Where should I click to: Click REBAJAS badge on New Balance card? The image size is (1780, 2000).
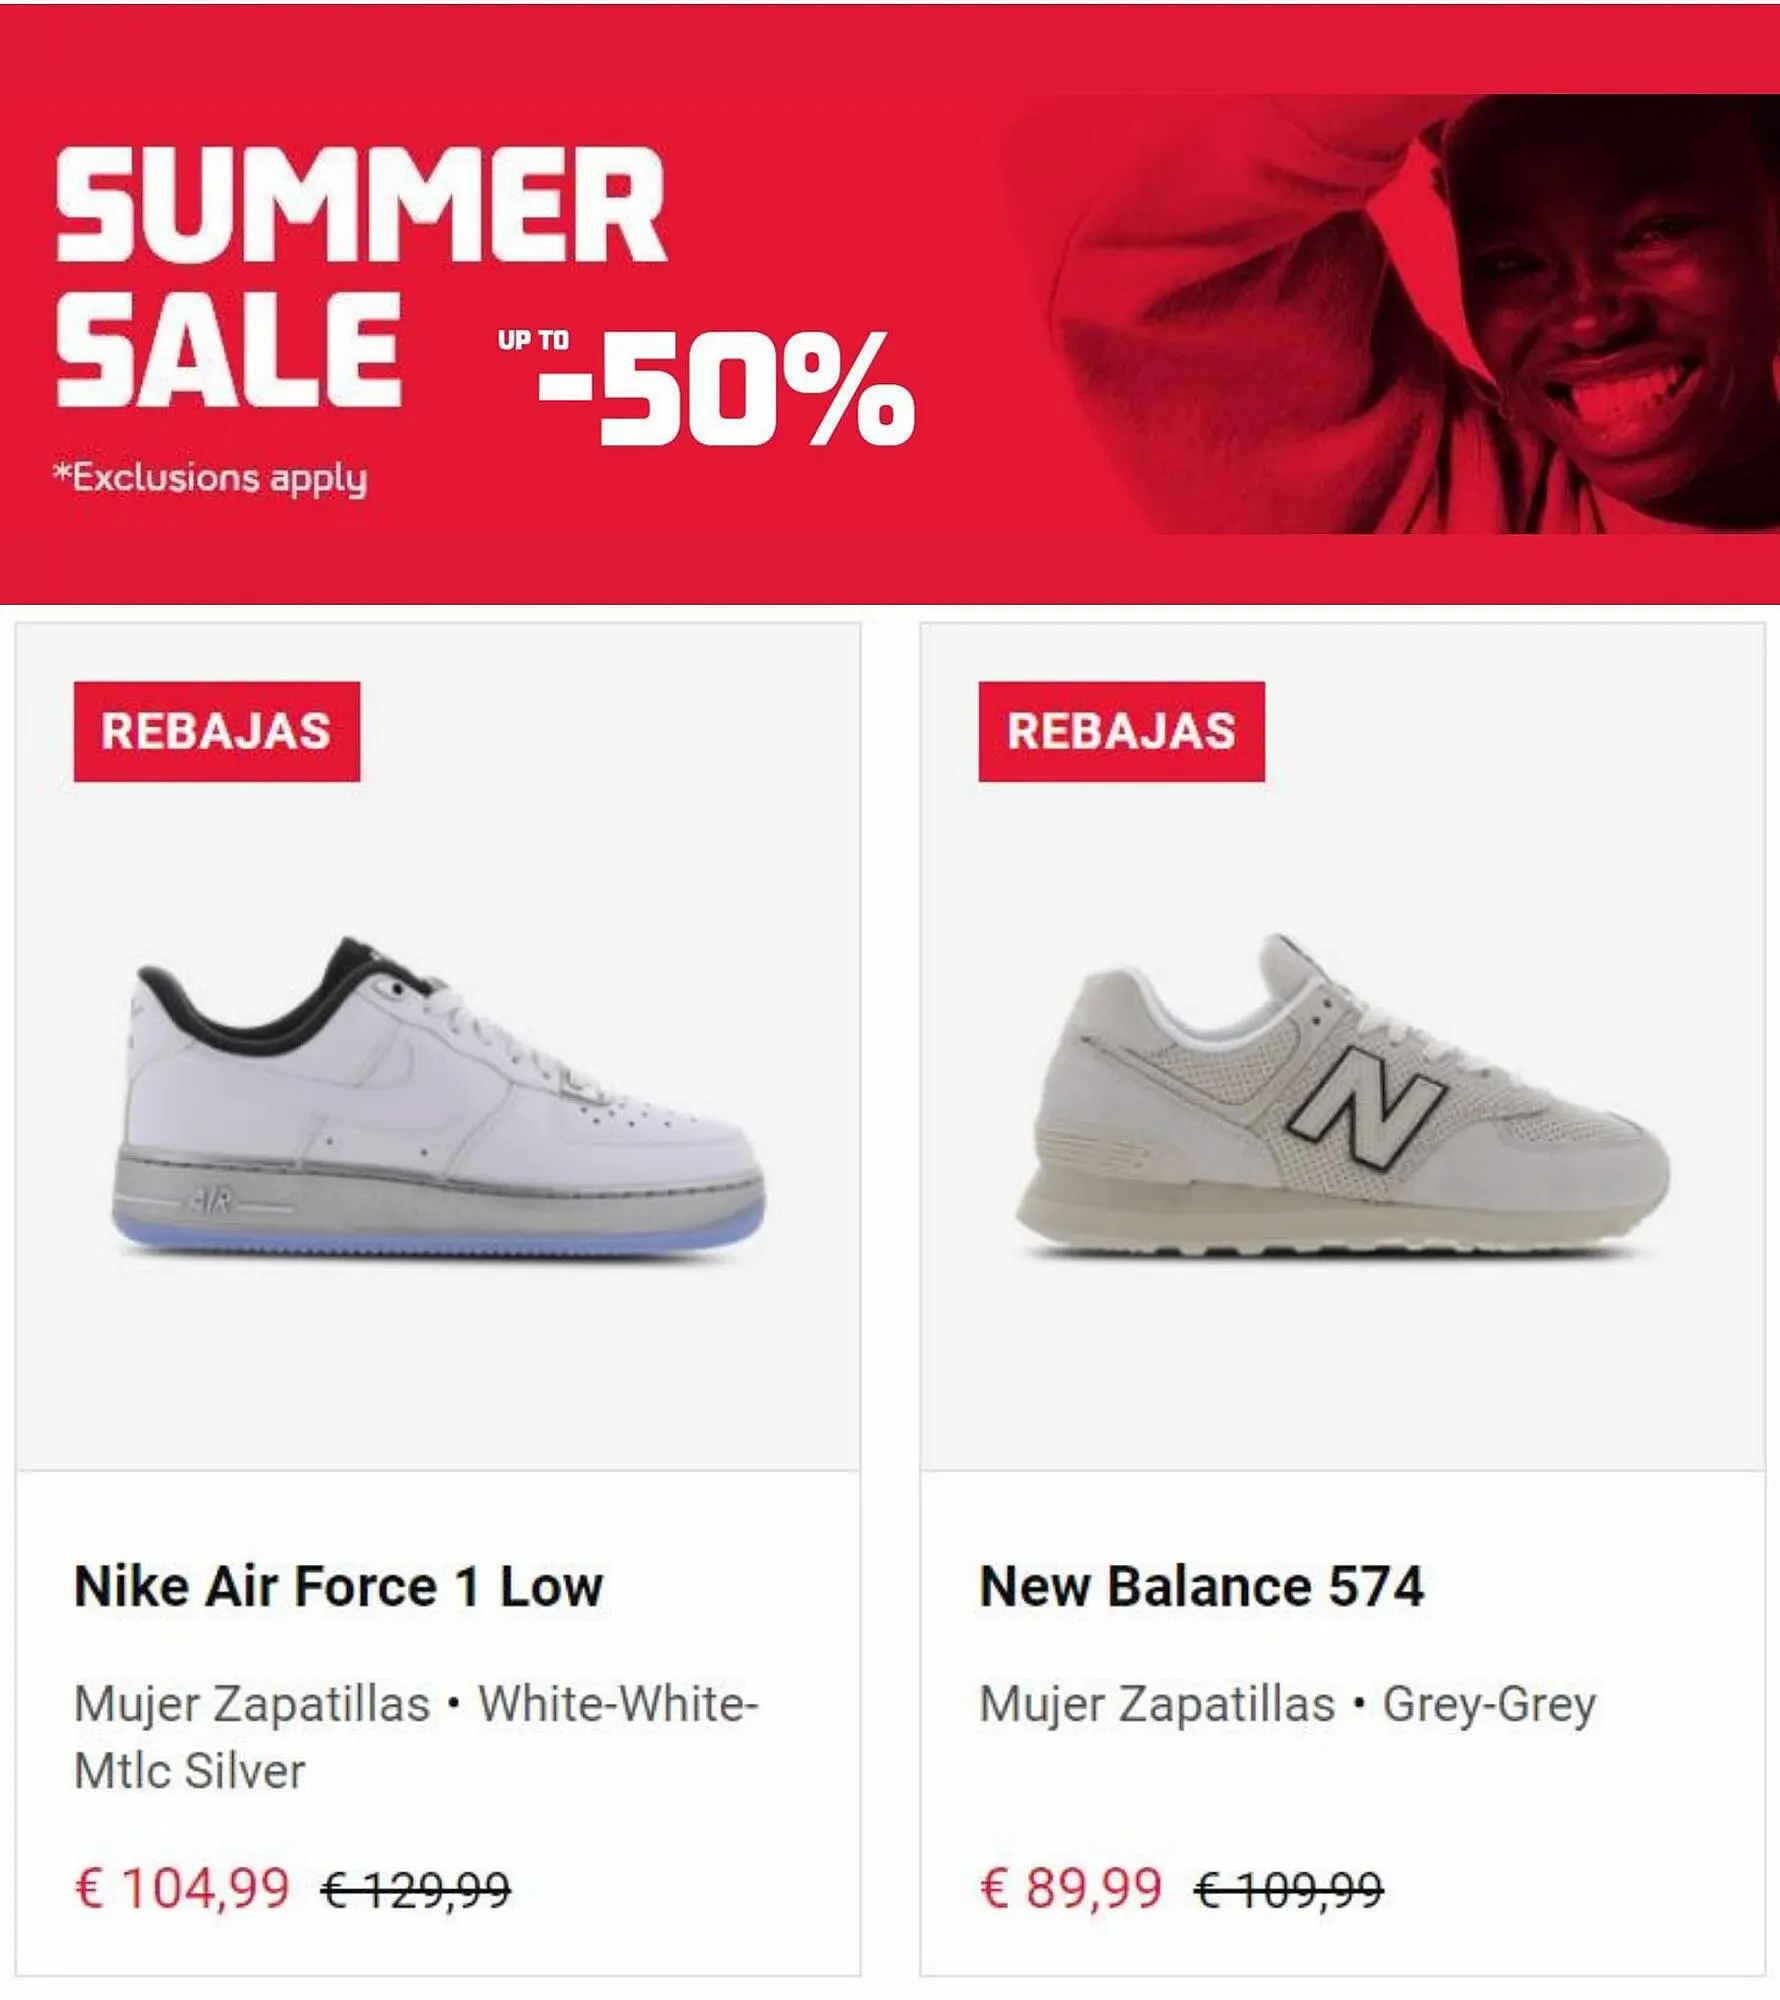[x=1121, y=731]
